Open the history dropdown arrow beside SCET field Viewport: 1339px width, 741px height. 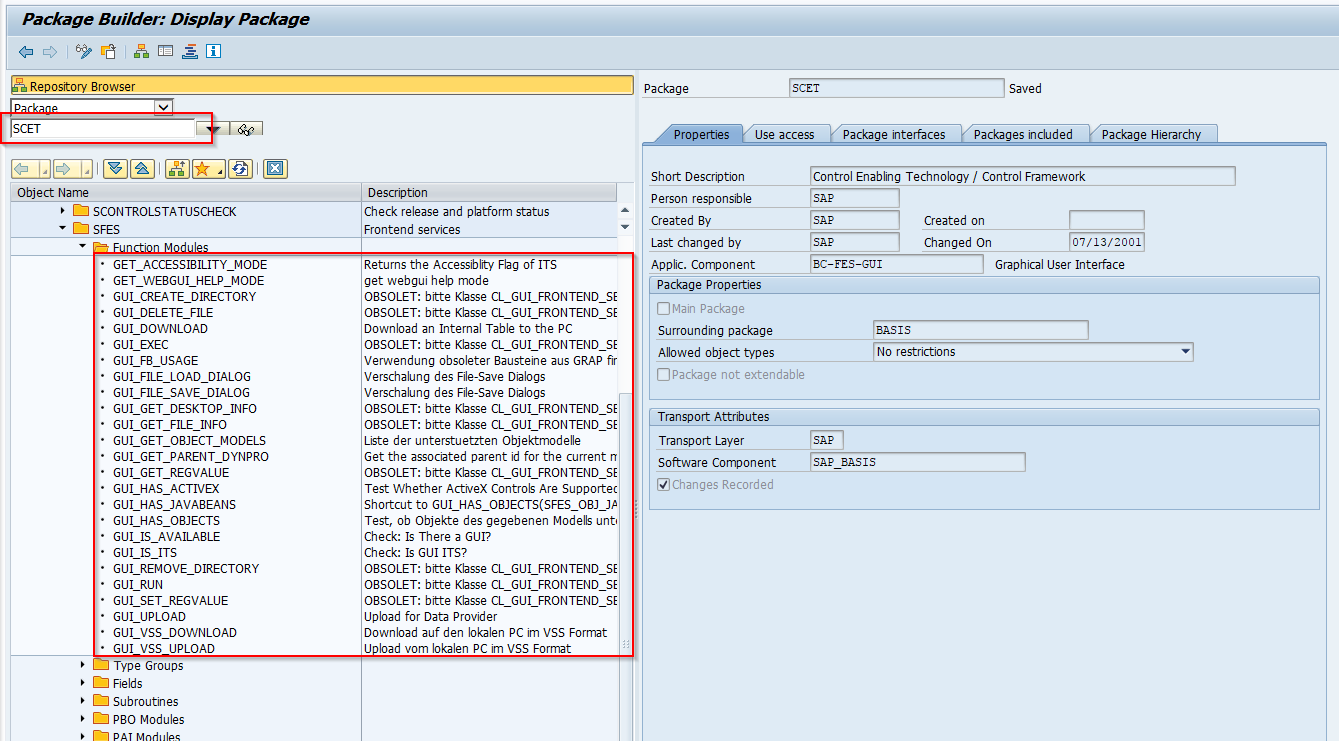click(x=213, y=129)
